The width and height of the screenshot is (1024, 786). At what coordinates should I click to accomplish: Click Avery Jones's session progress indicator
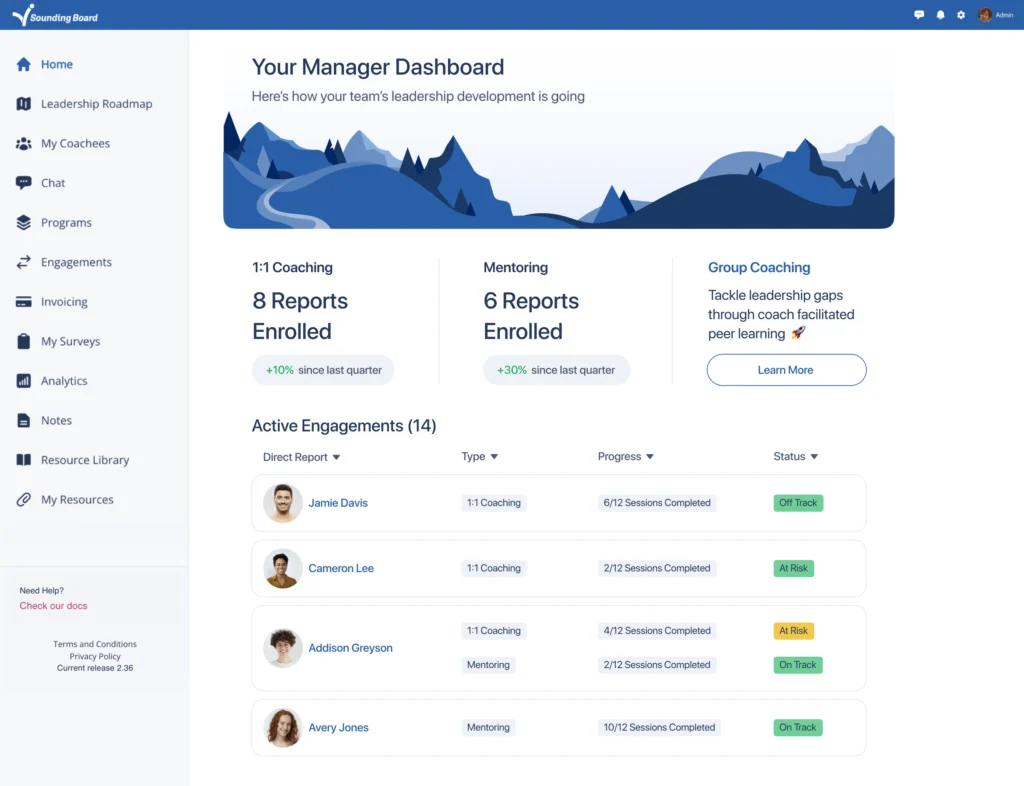coord(659,727)
